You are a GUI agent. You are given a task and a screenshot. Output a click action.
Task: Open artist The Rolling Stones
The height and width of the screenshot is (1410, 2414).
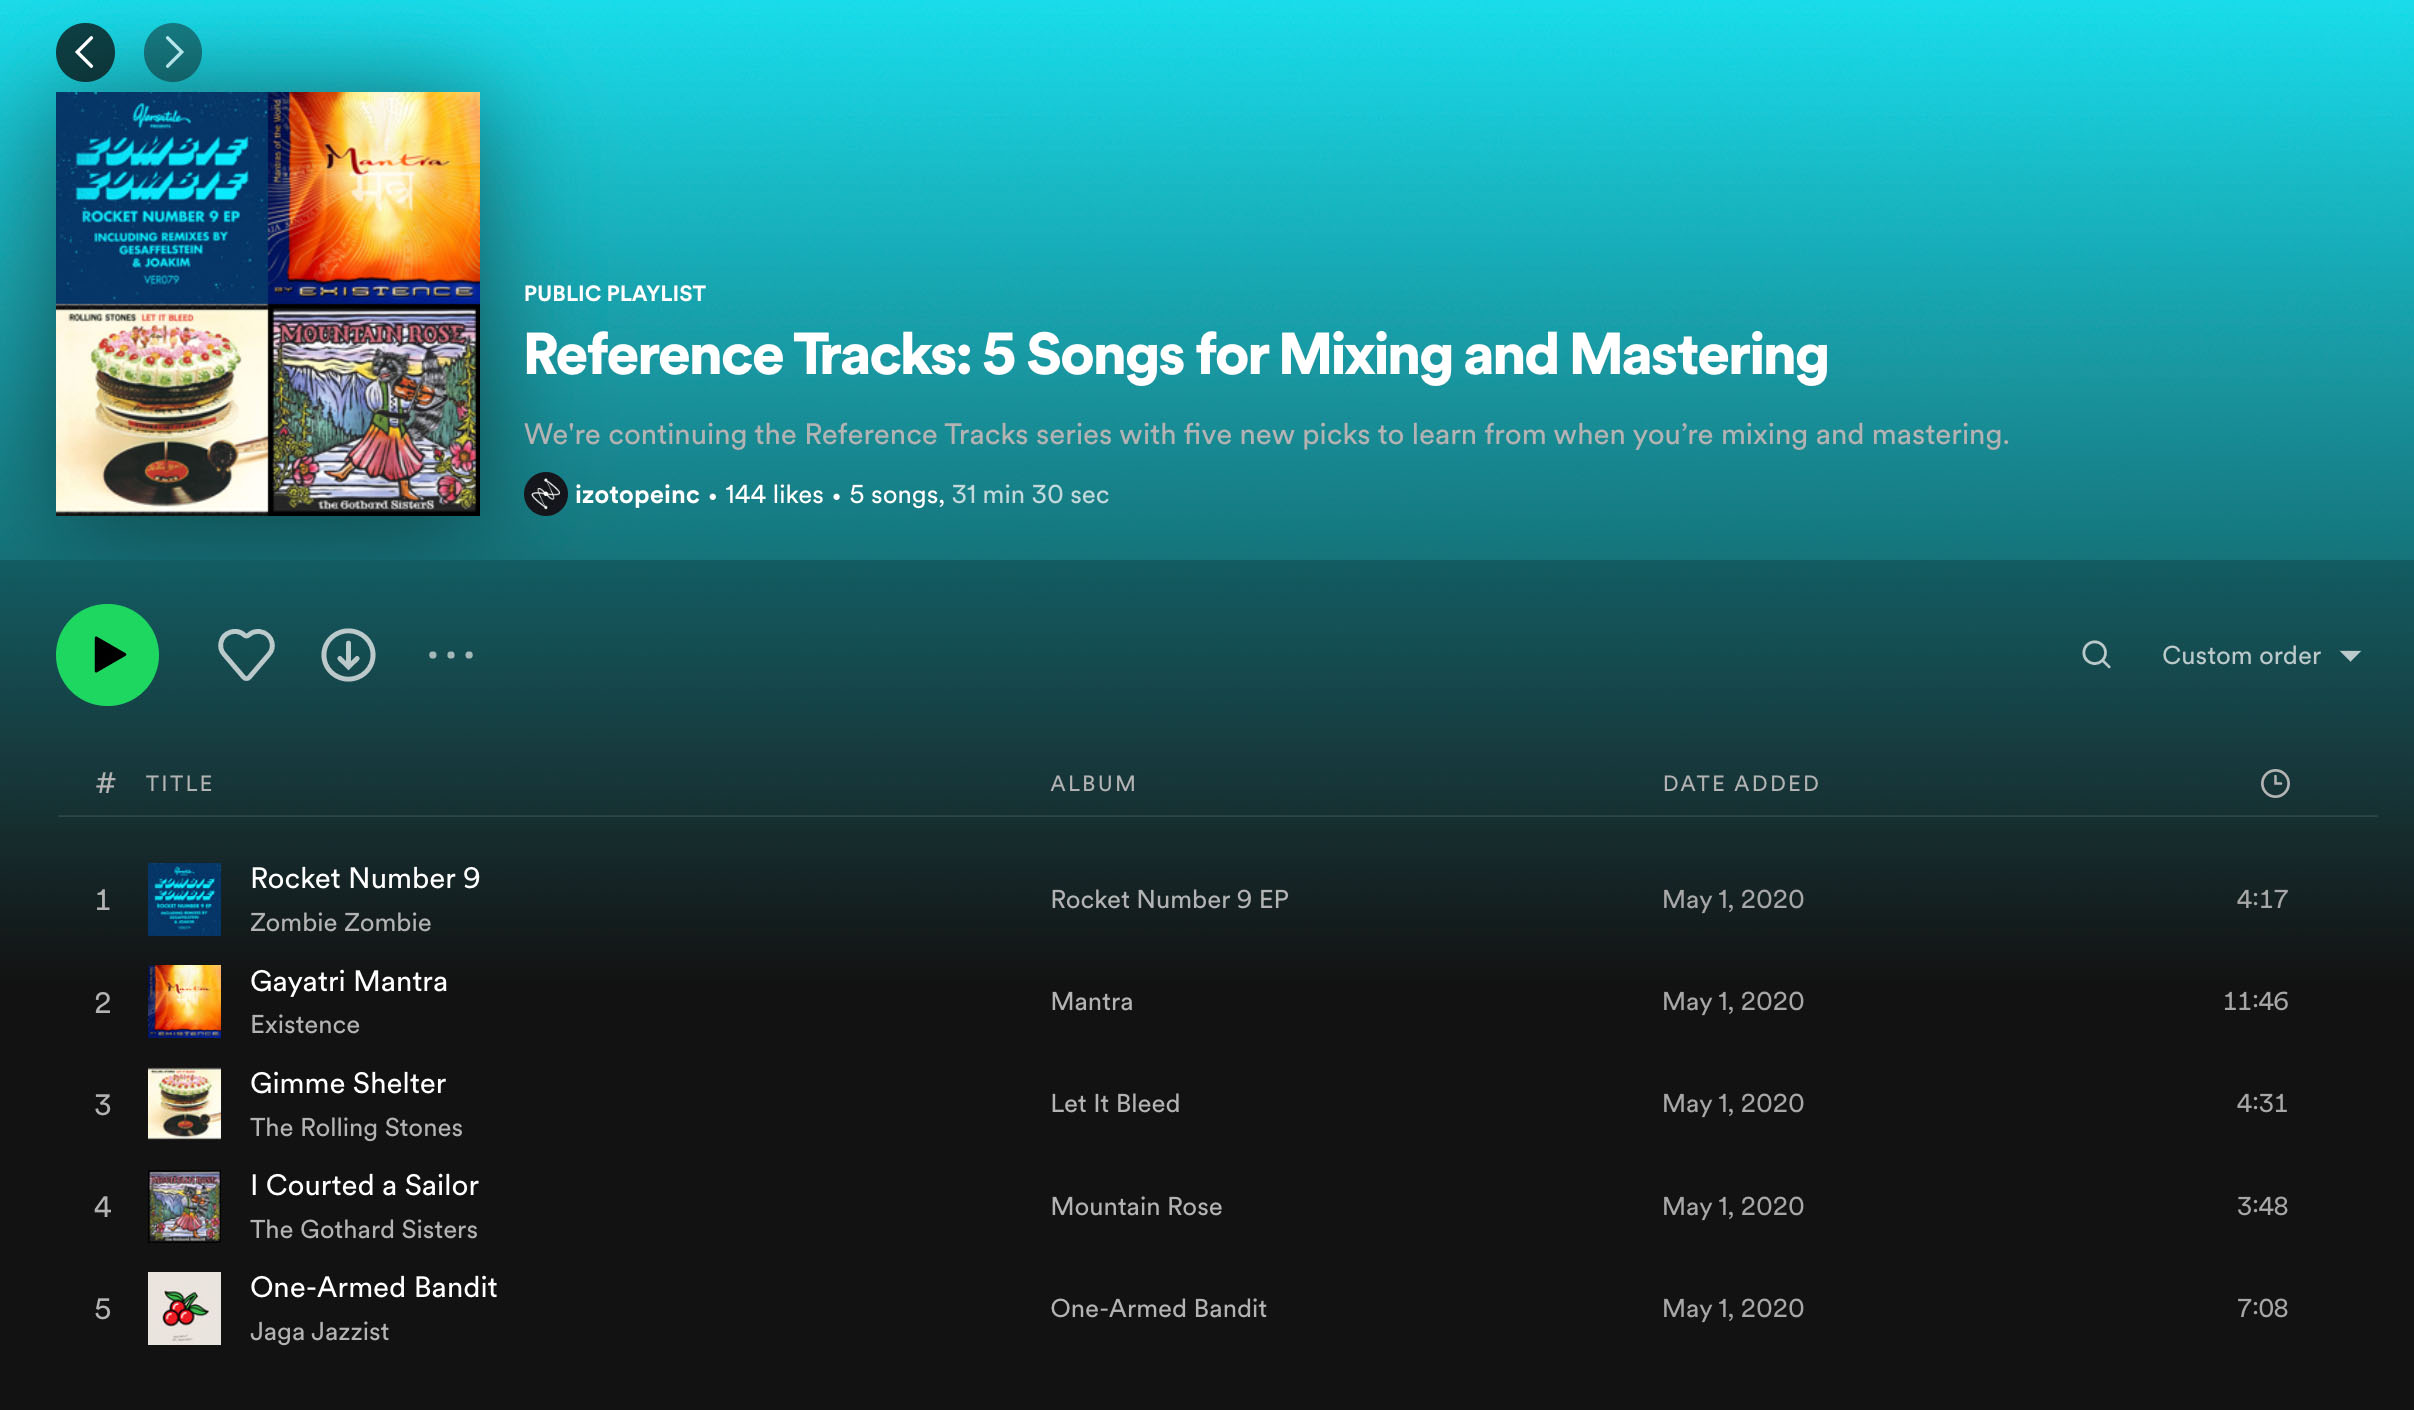point(356,1127)
